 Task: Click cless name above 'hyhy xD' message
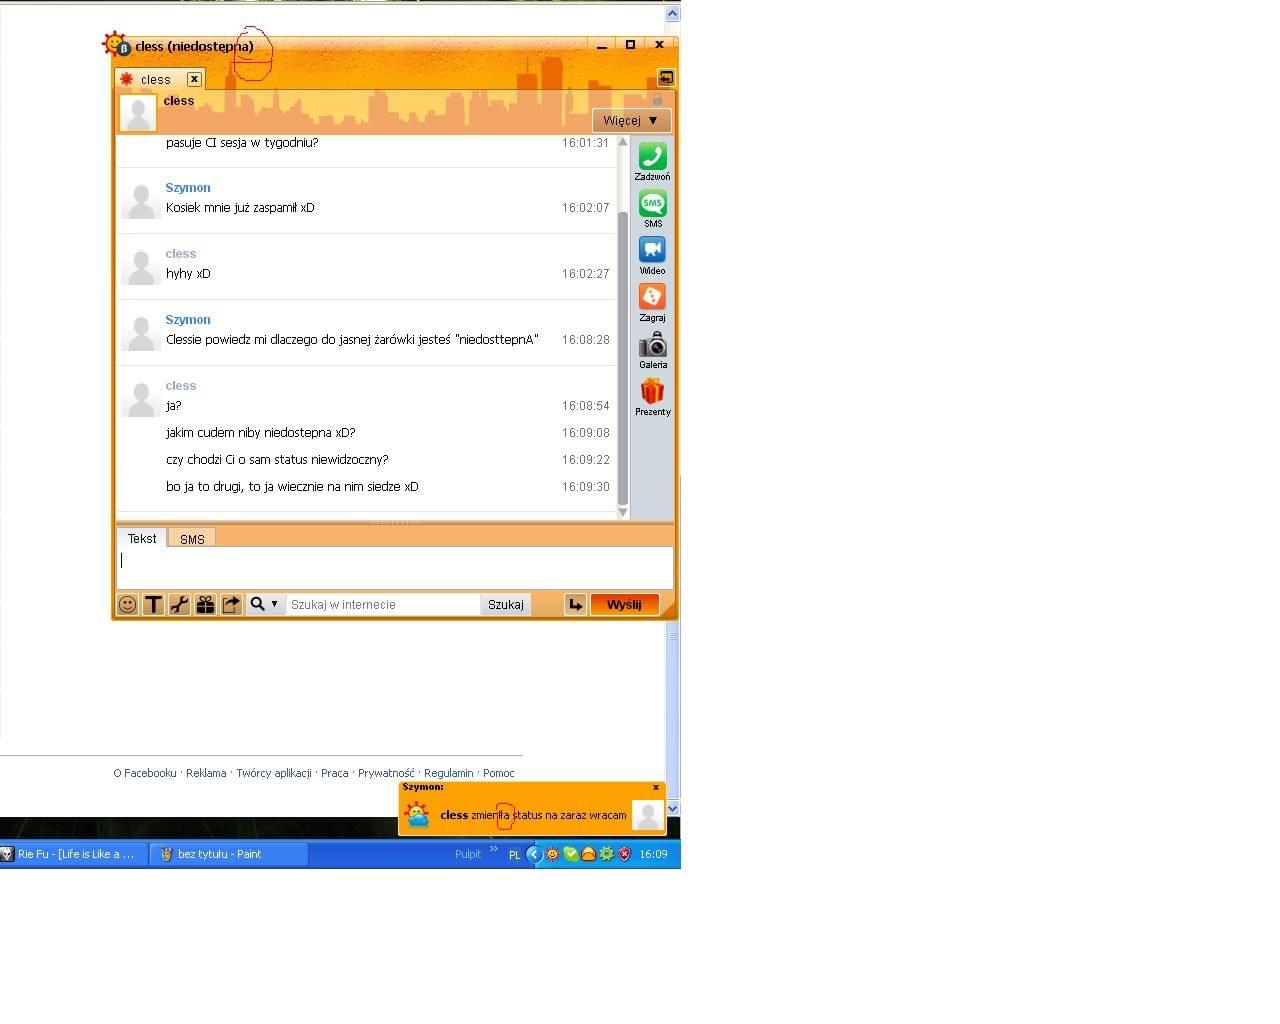click(181, 253)
